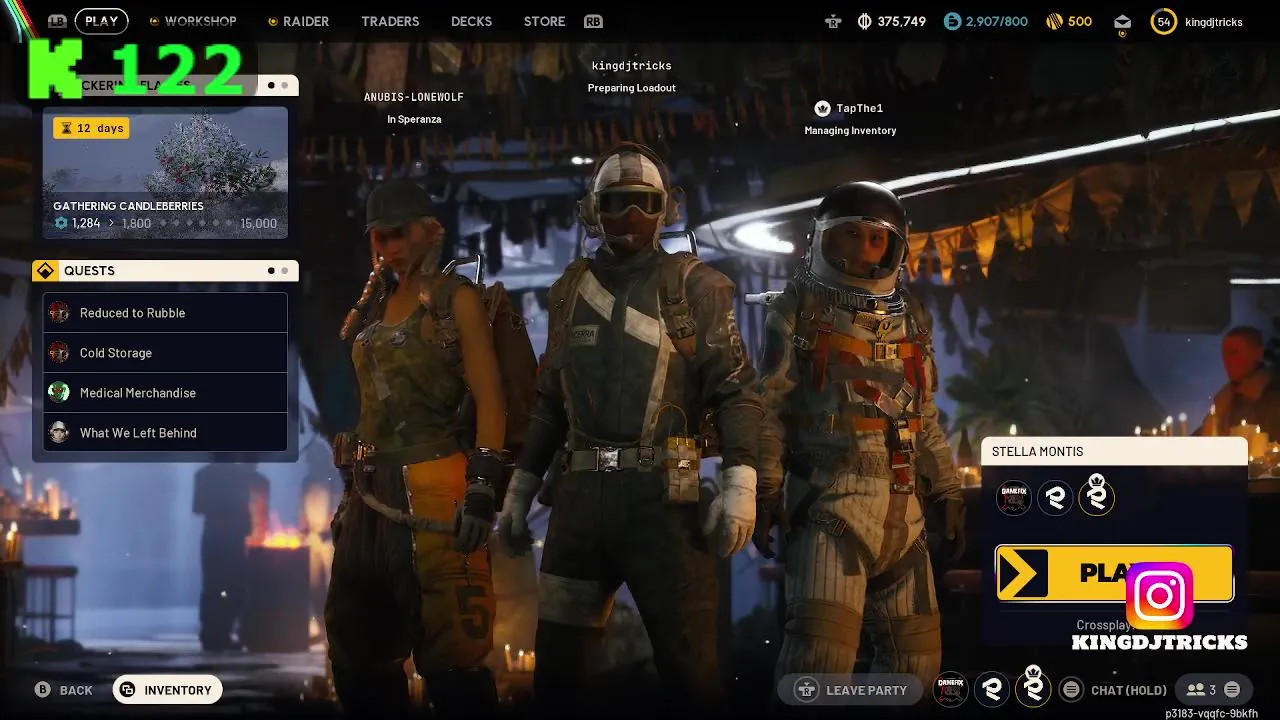Click the candleberries progress icon beside 1,284
Viewport: 1280px width, 720px height.
pyautogui.click(x=61, y=223)
